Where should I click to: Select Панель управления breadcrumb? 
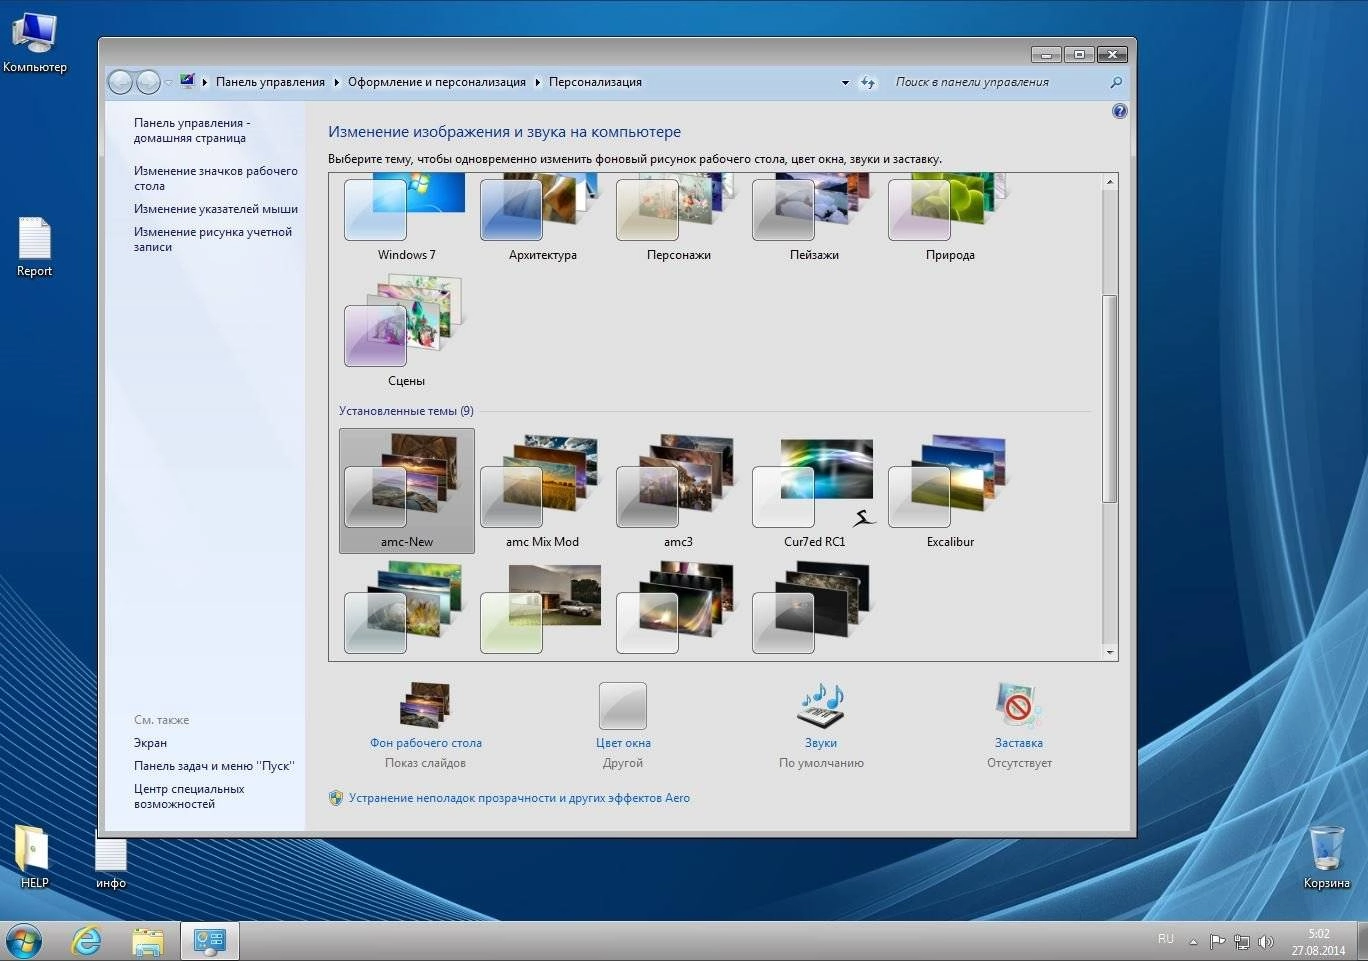pyautogui.click(x=270, y=82)
